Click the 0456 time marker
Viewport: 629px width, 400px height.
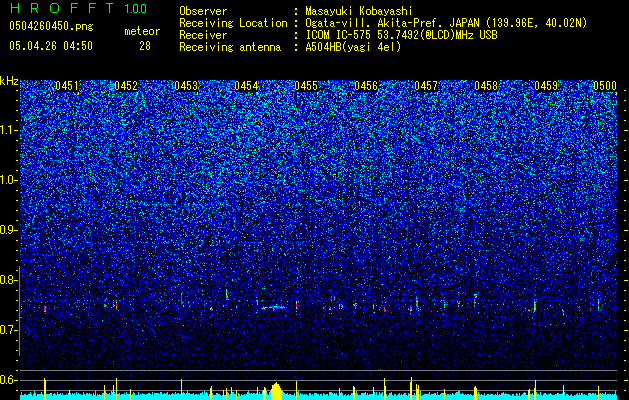pyautogui.click(x=366, y=86)
